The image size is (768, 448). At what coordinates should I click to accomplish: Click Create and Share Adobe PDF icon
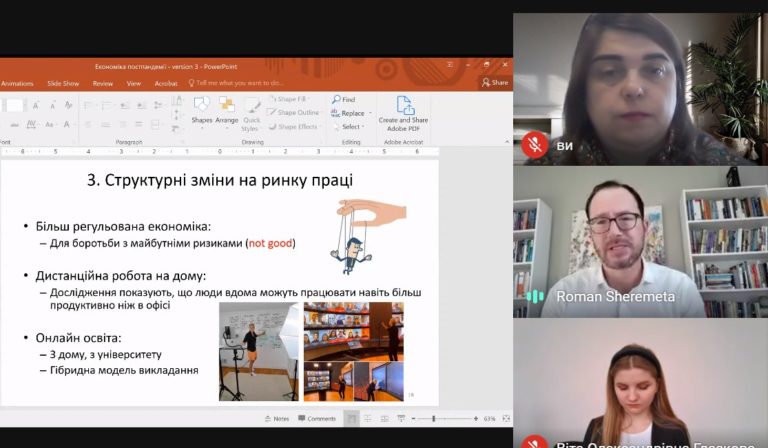405,105
